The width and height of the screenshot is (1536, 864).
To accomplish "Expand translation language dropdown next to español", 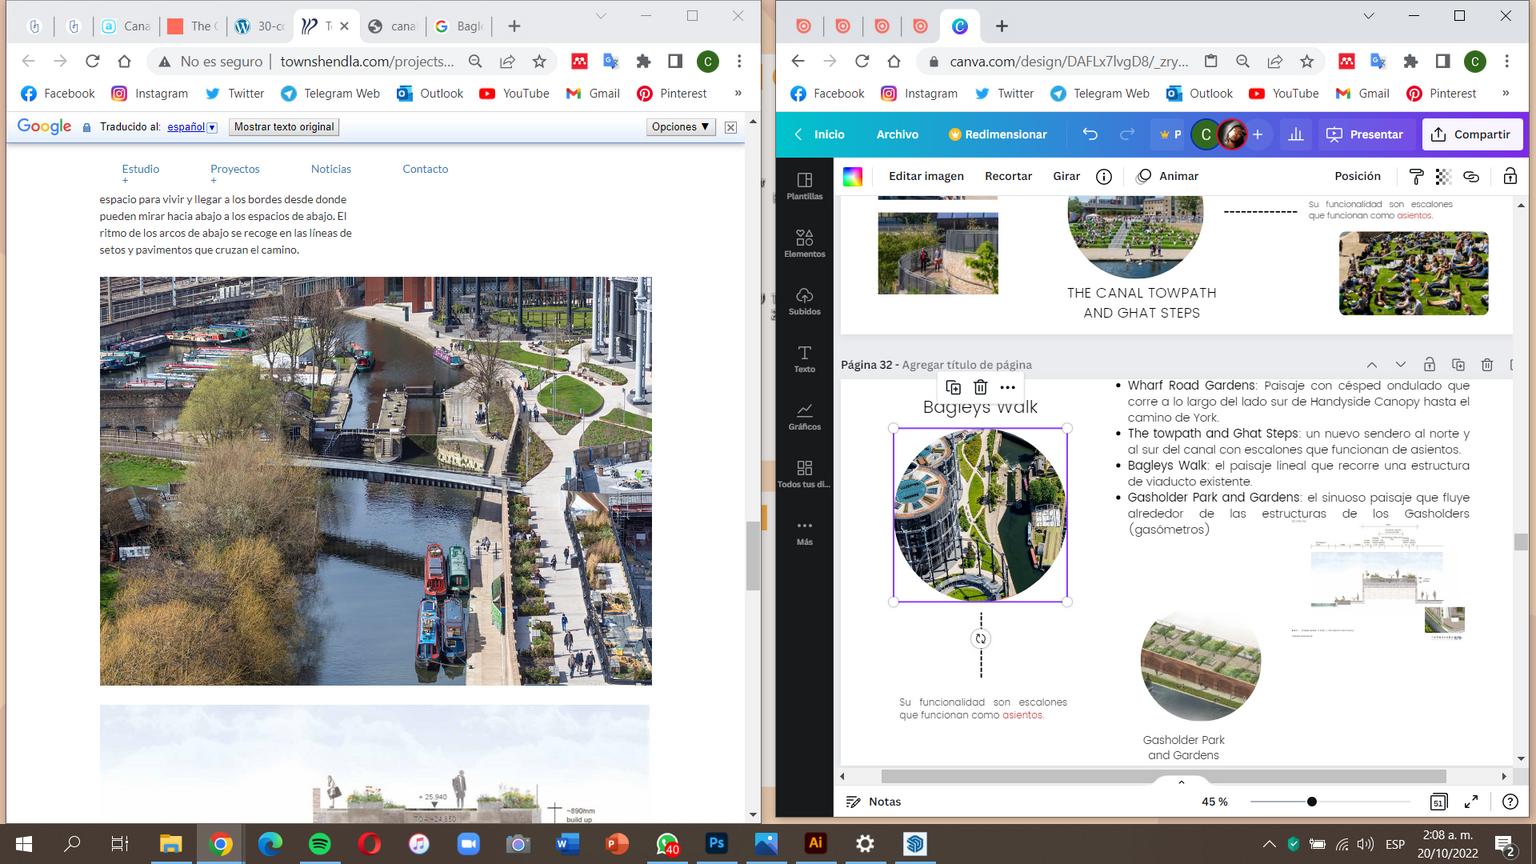I will pos(212,128).
